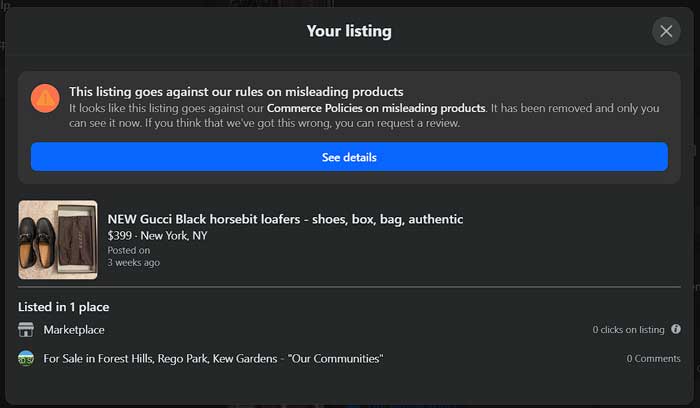Open the Marketplace listing location label
700x408 pixels.
click(74, 330)
